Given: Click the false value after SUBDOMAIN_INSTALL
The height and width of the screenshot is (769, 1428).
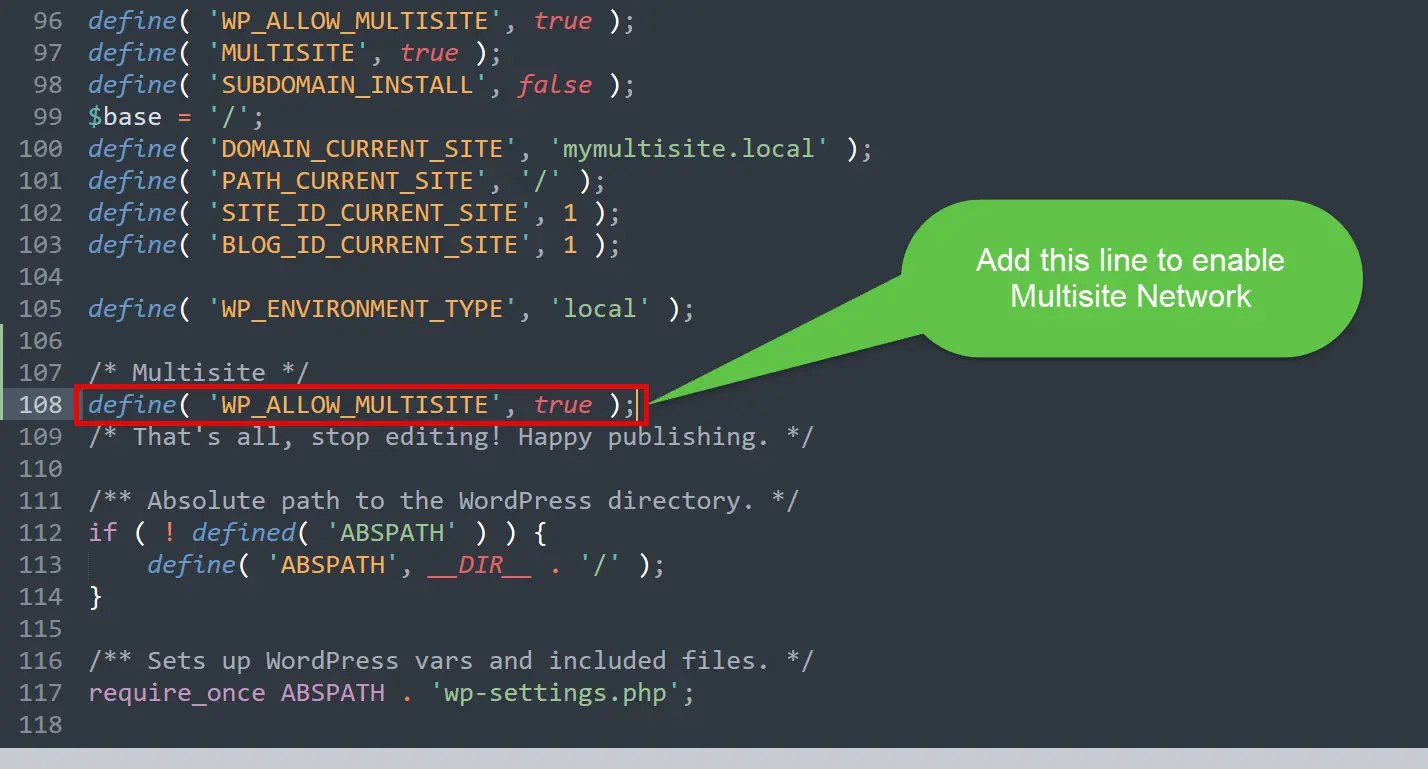Looking at the screenshot, I should [x=554, y=84].
